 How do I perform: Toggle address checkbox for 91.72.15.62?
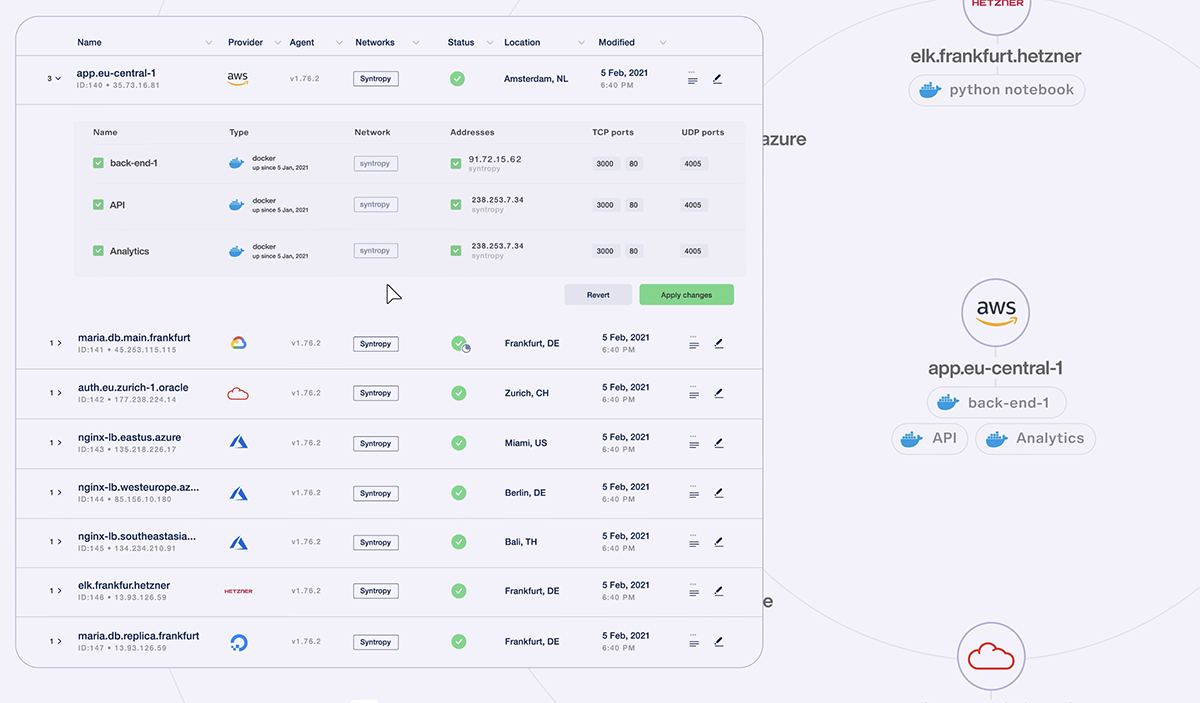pyautogui.click(x=456, y=163)
